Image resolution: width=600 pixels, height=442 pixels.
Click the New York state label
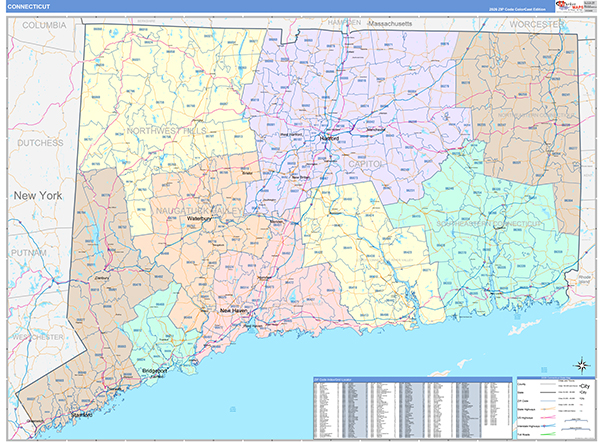point(38,196)
